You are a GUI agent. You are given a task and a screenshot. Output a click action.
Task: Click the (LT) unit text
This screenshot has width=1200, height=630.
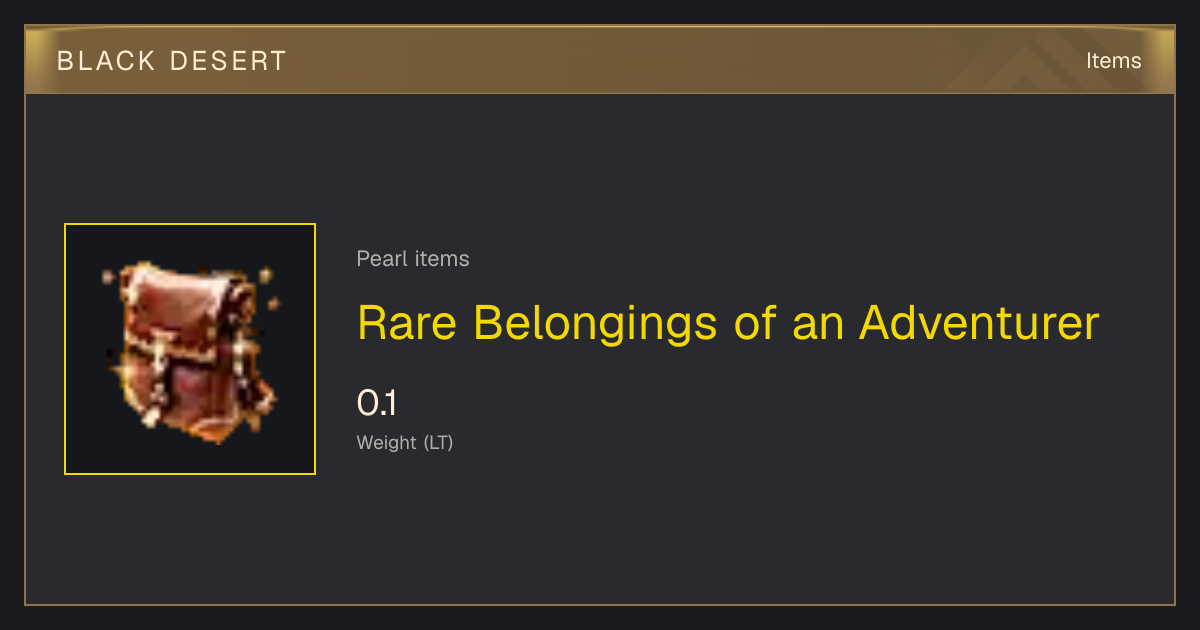pyautogui.click(x=438, y=442)
